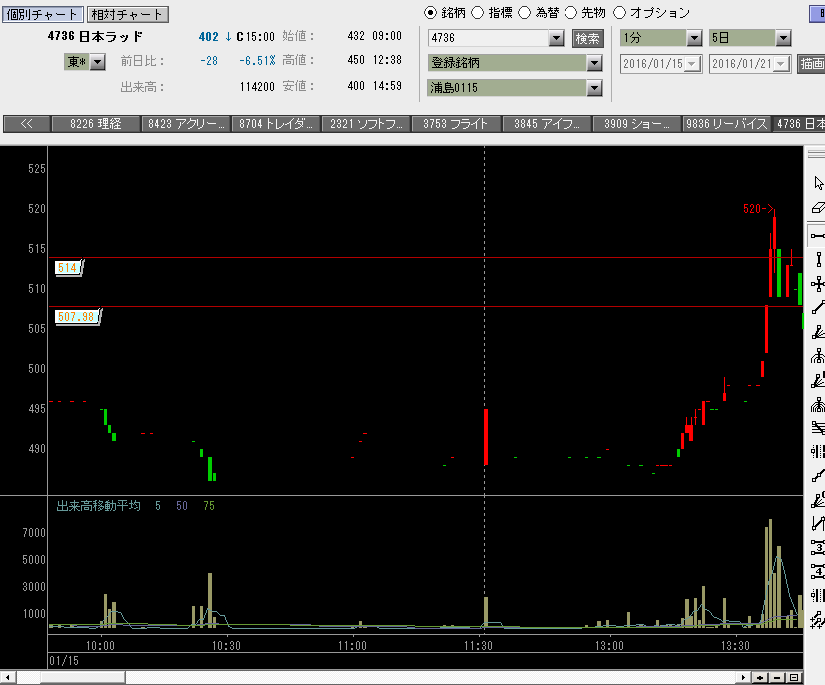Click the 個別チャート button
The height and width of the screenshot is (685, 825).
pos(43,14)
